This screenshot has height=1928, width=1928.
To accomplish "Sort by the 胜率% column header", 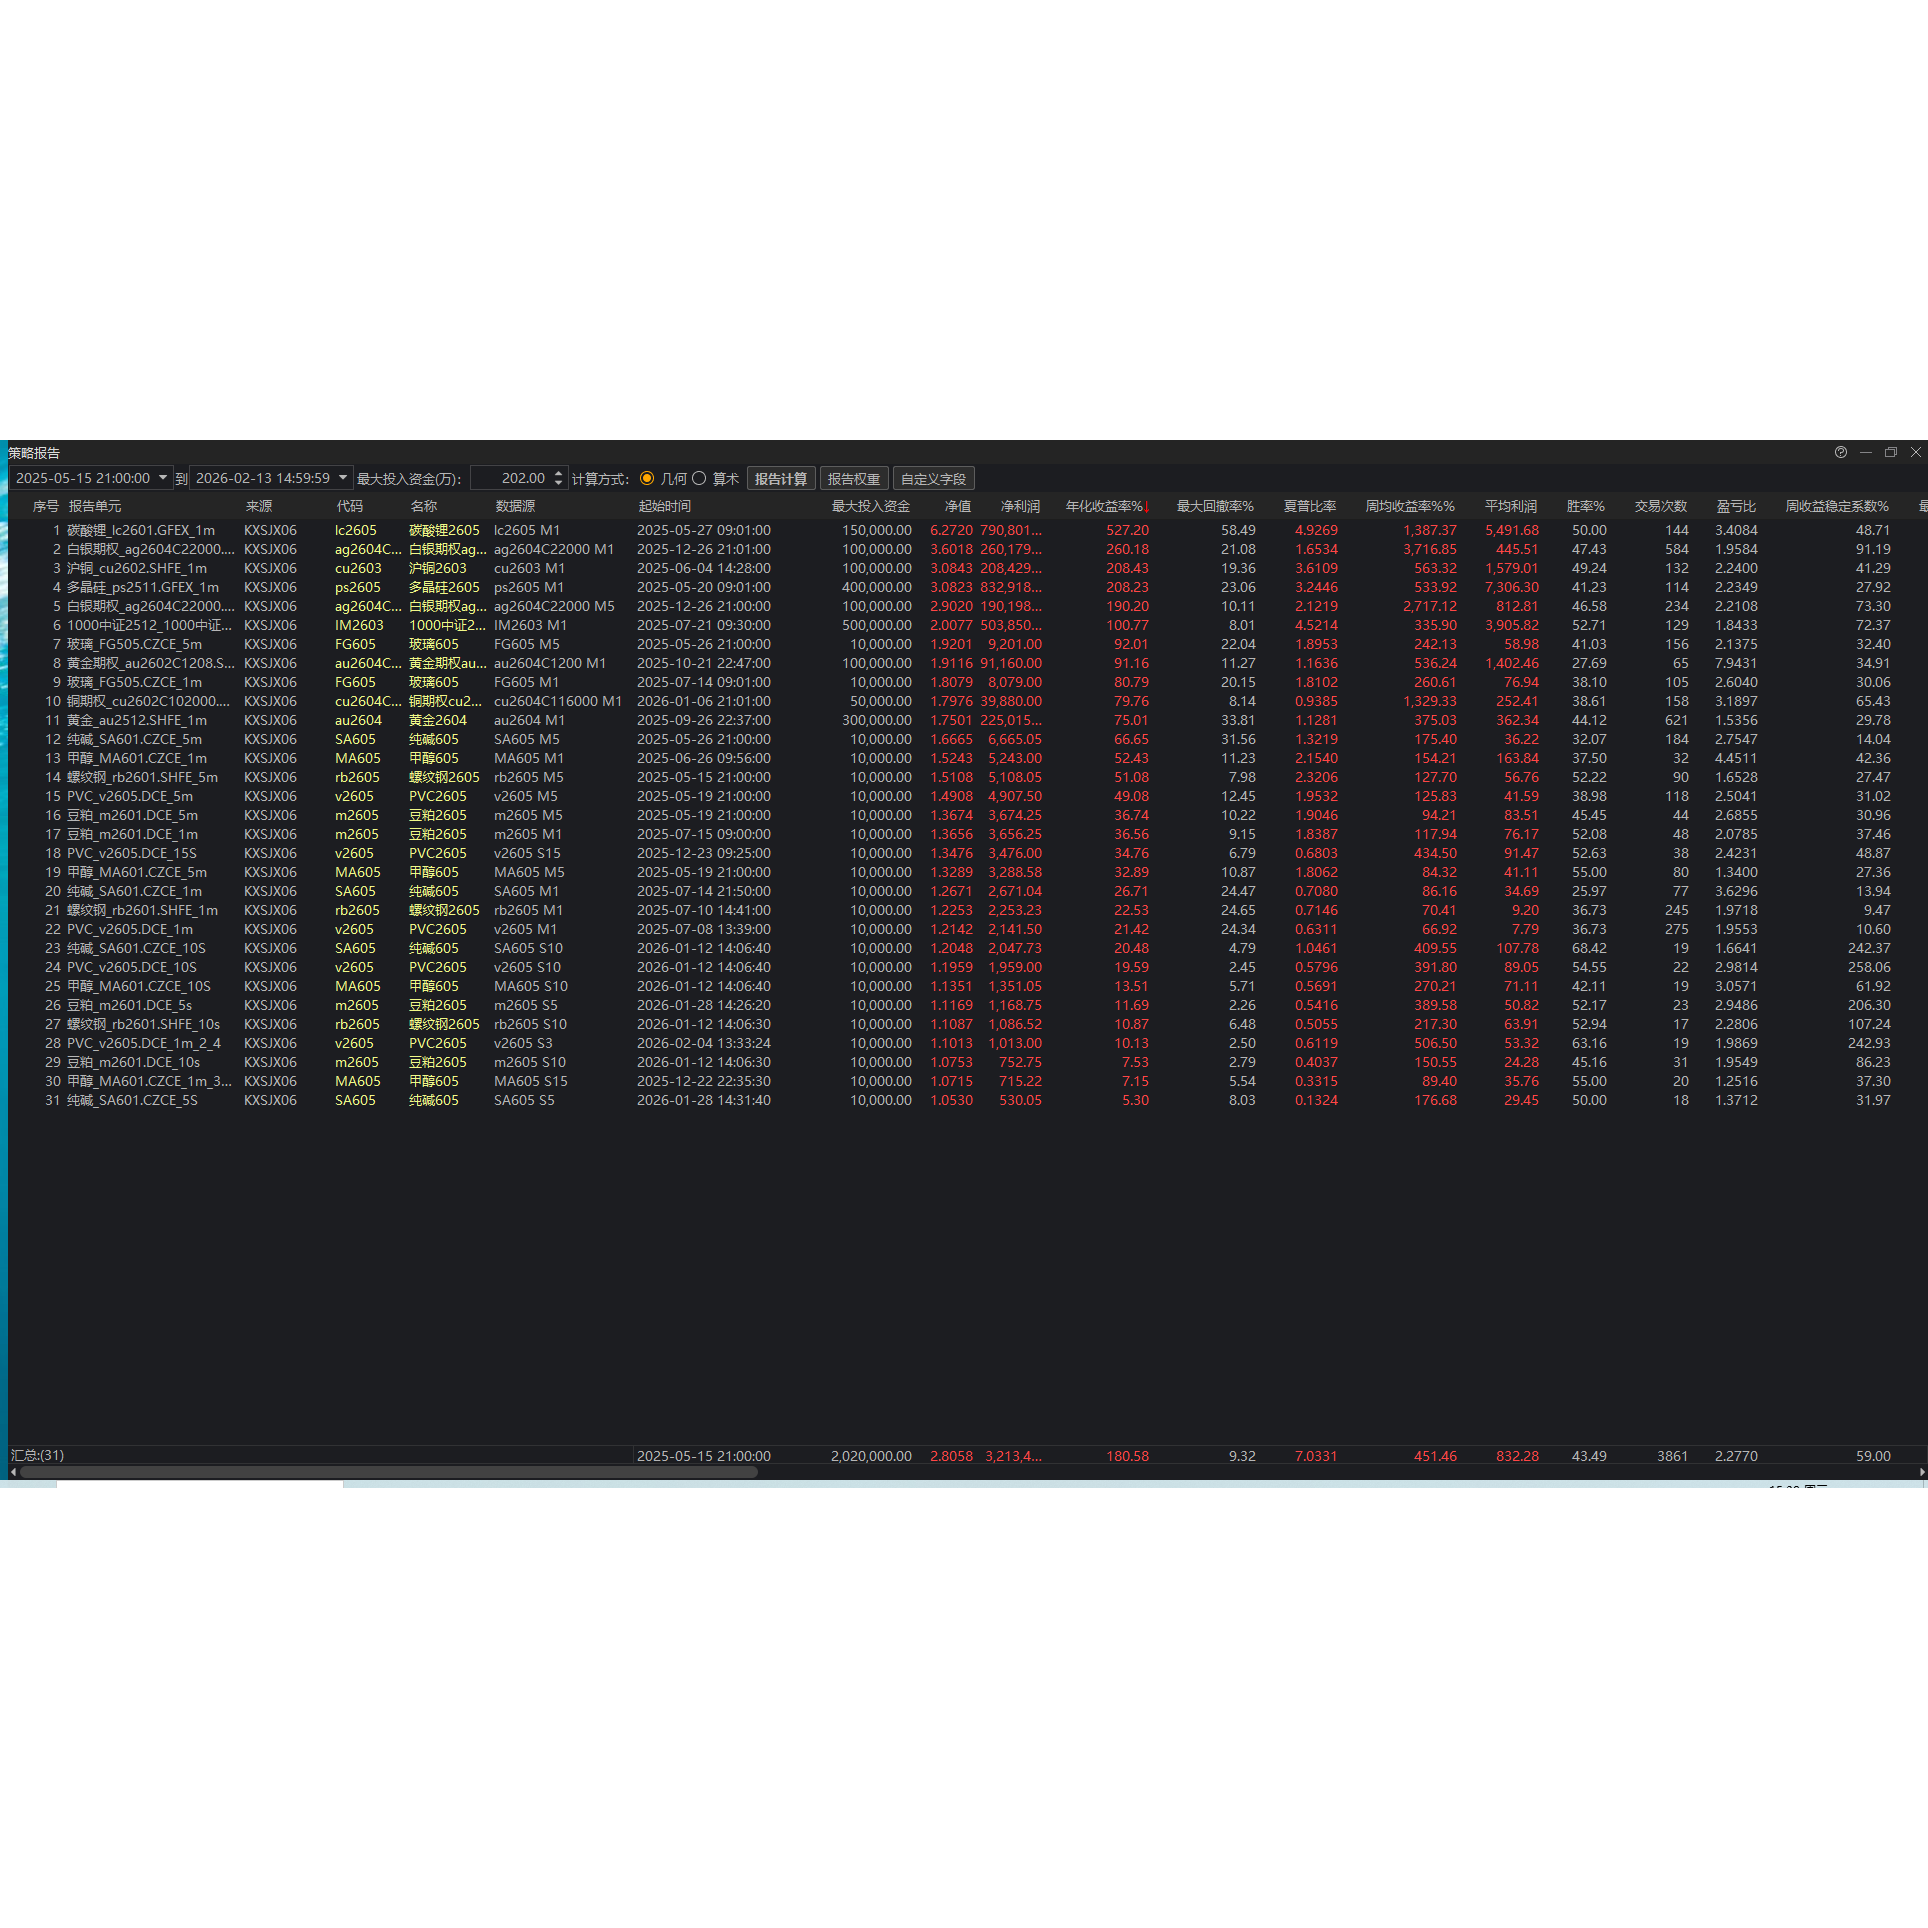I will 1585,506.
